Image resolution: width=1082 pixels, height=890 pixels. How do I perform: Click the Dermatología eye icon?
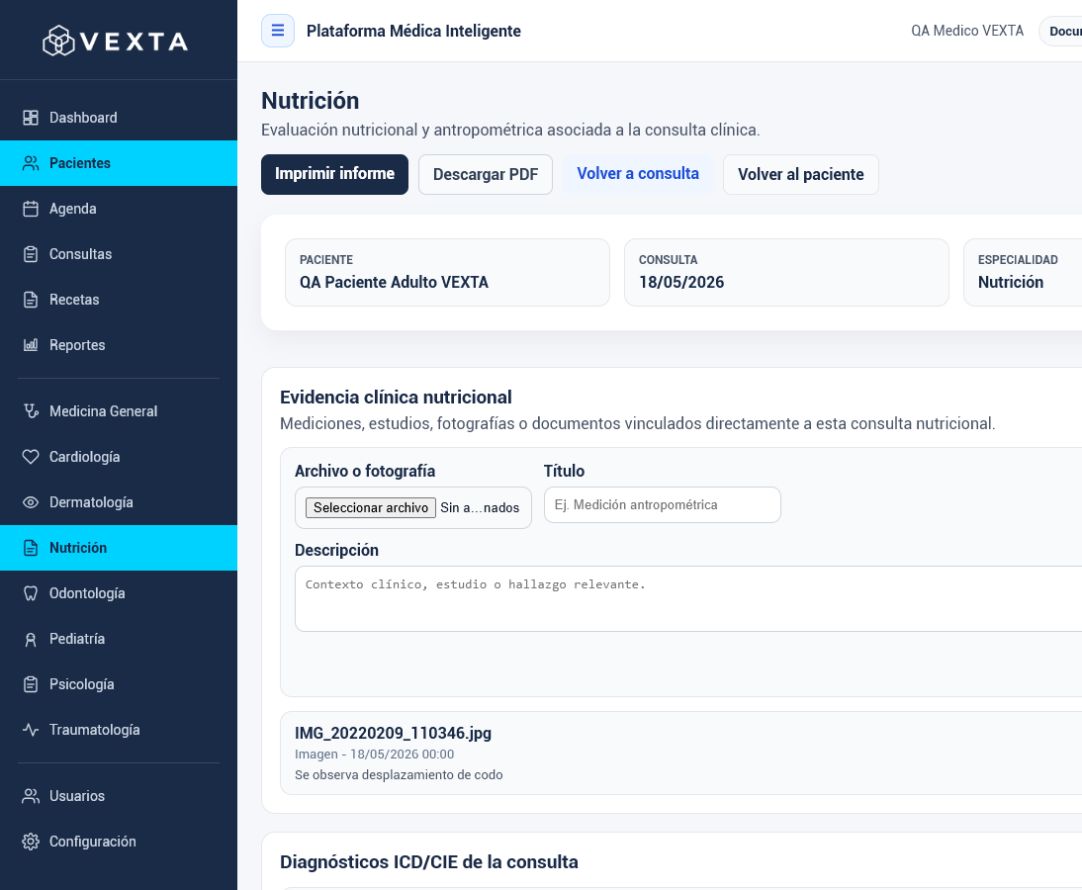pos(30,502)
